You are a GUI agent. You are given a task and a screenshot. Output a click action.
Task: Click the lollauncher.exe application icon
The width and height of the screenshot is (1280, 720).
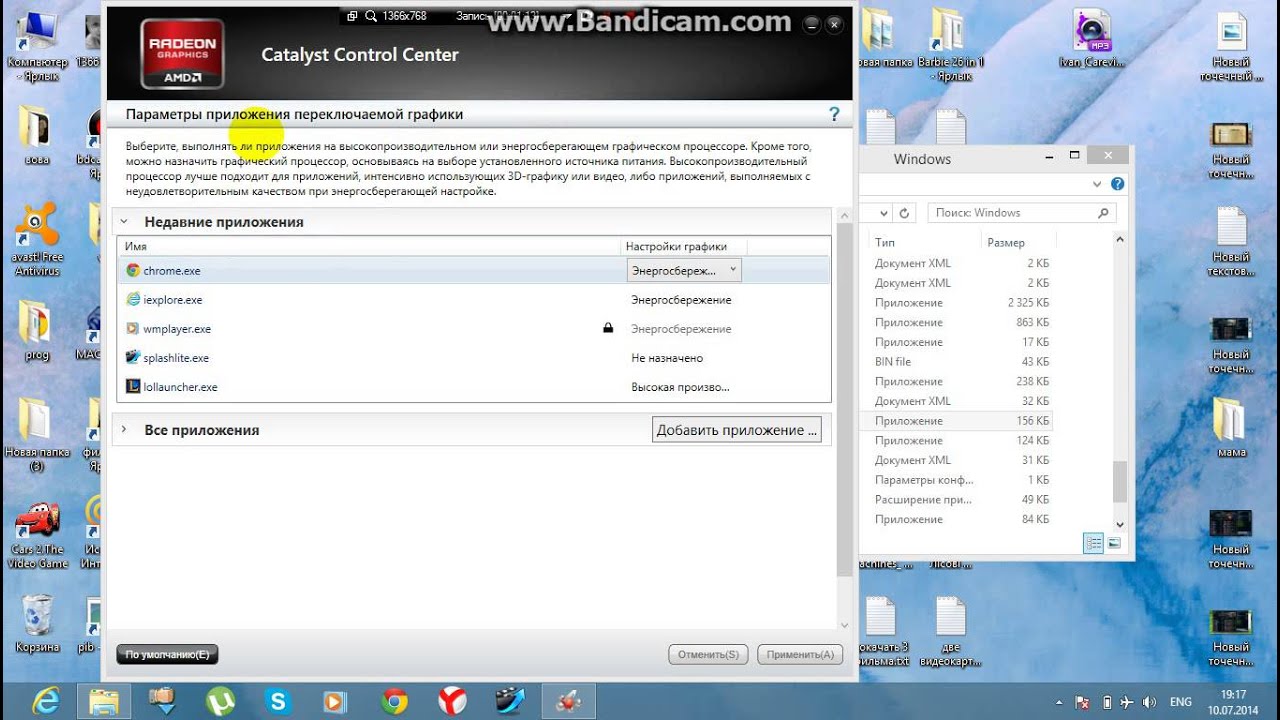(133, 386)
